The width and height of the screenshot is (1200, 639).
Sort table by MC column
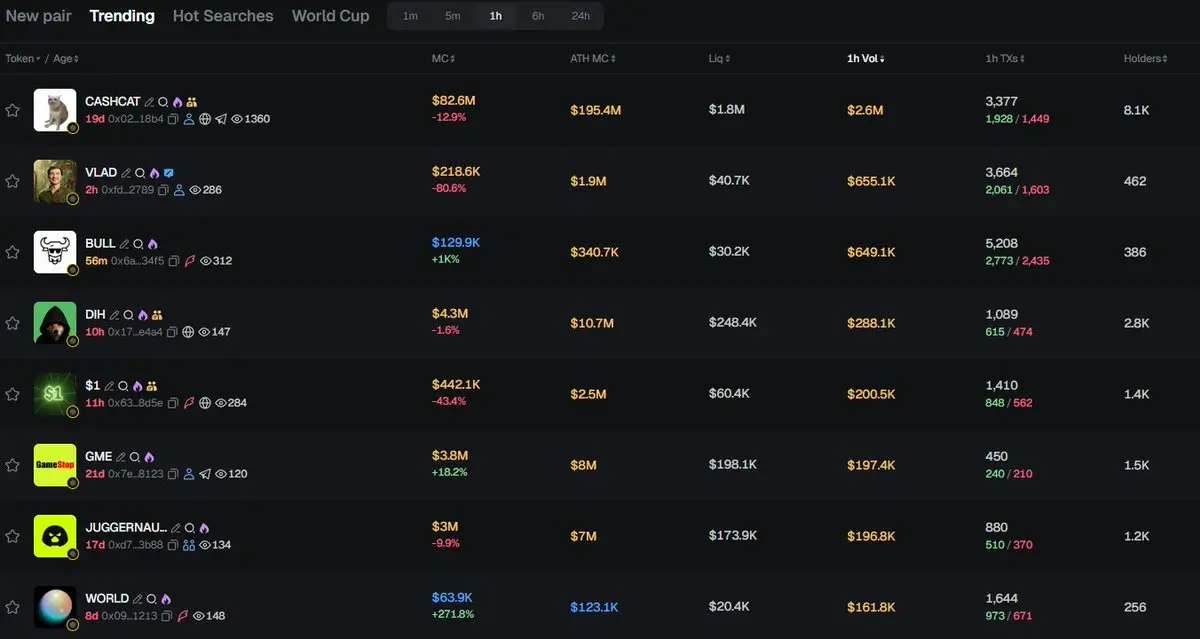click(x=443, y=59)
